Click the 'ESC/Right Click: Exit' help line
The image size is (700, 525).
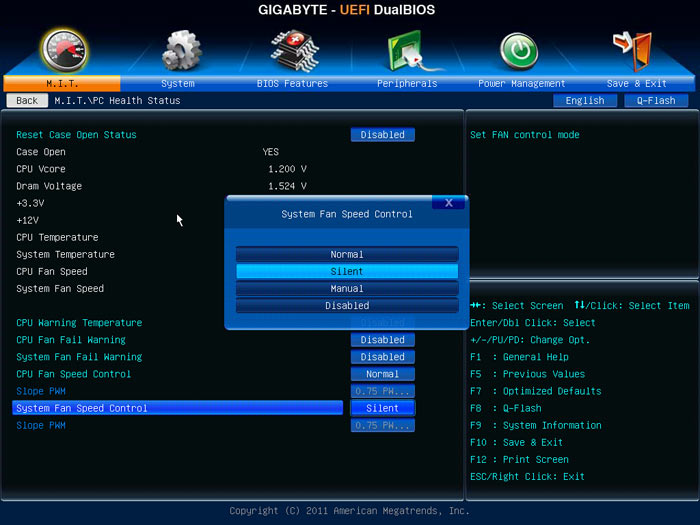click(x=527, y=476)
